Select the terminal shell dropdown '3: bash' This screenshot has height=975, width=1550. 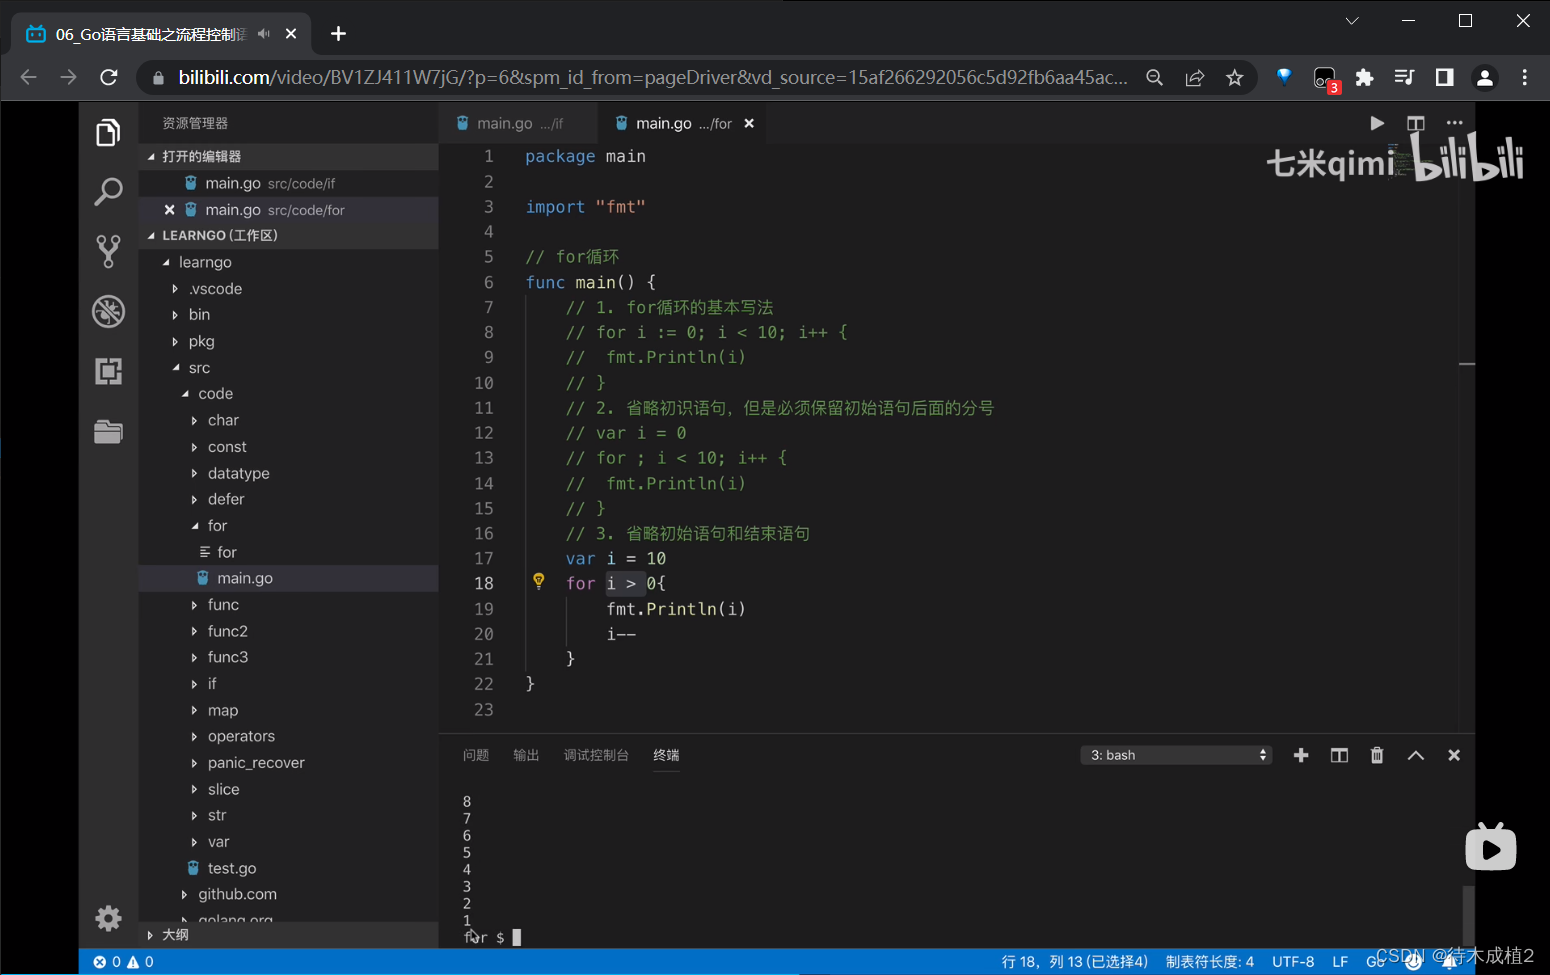tap(1177, 755)
